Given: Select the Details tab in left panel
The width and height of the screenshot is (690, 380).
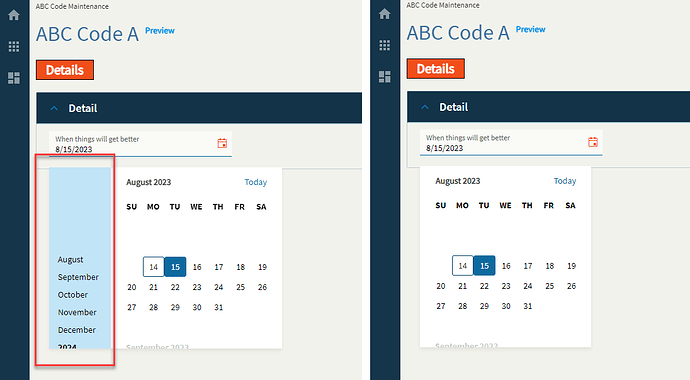Looking at the screenshot, I should (65, 70).
